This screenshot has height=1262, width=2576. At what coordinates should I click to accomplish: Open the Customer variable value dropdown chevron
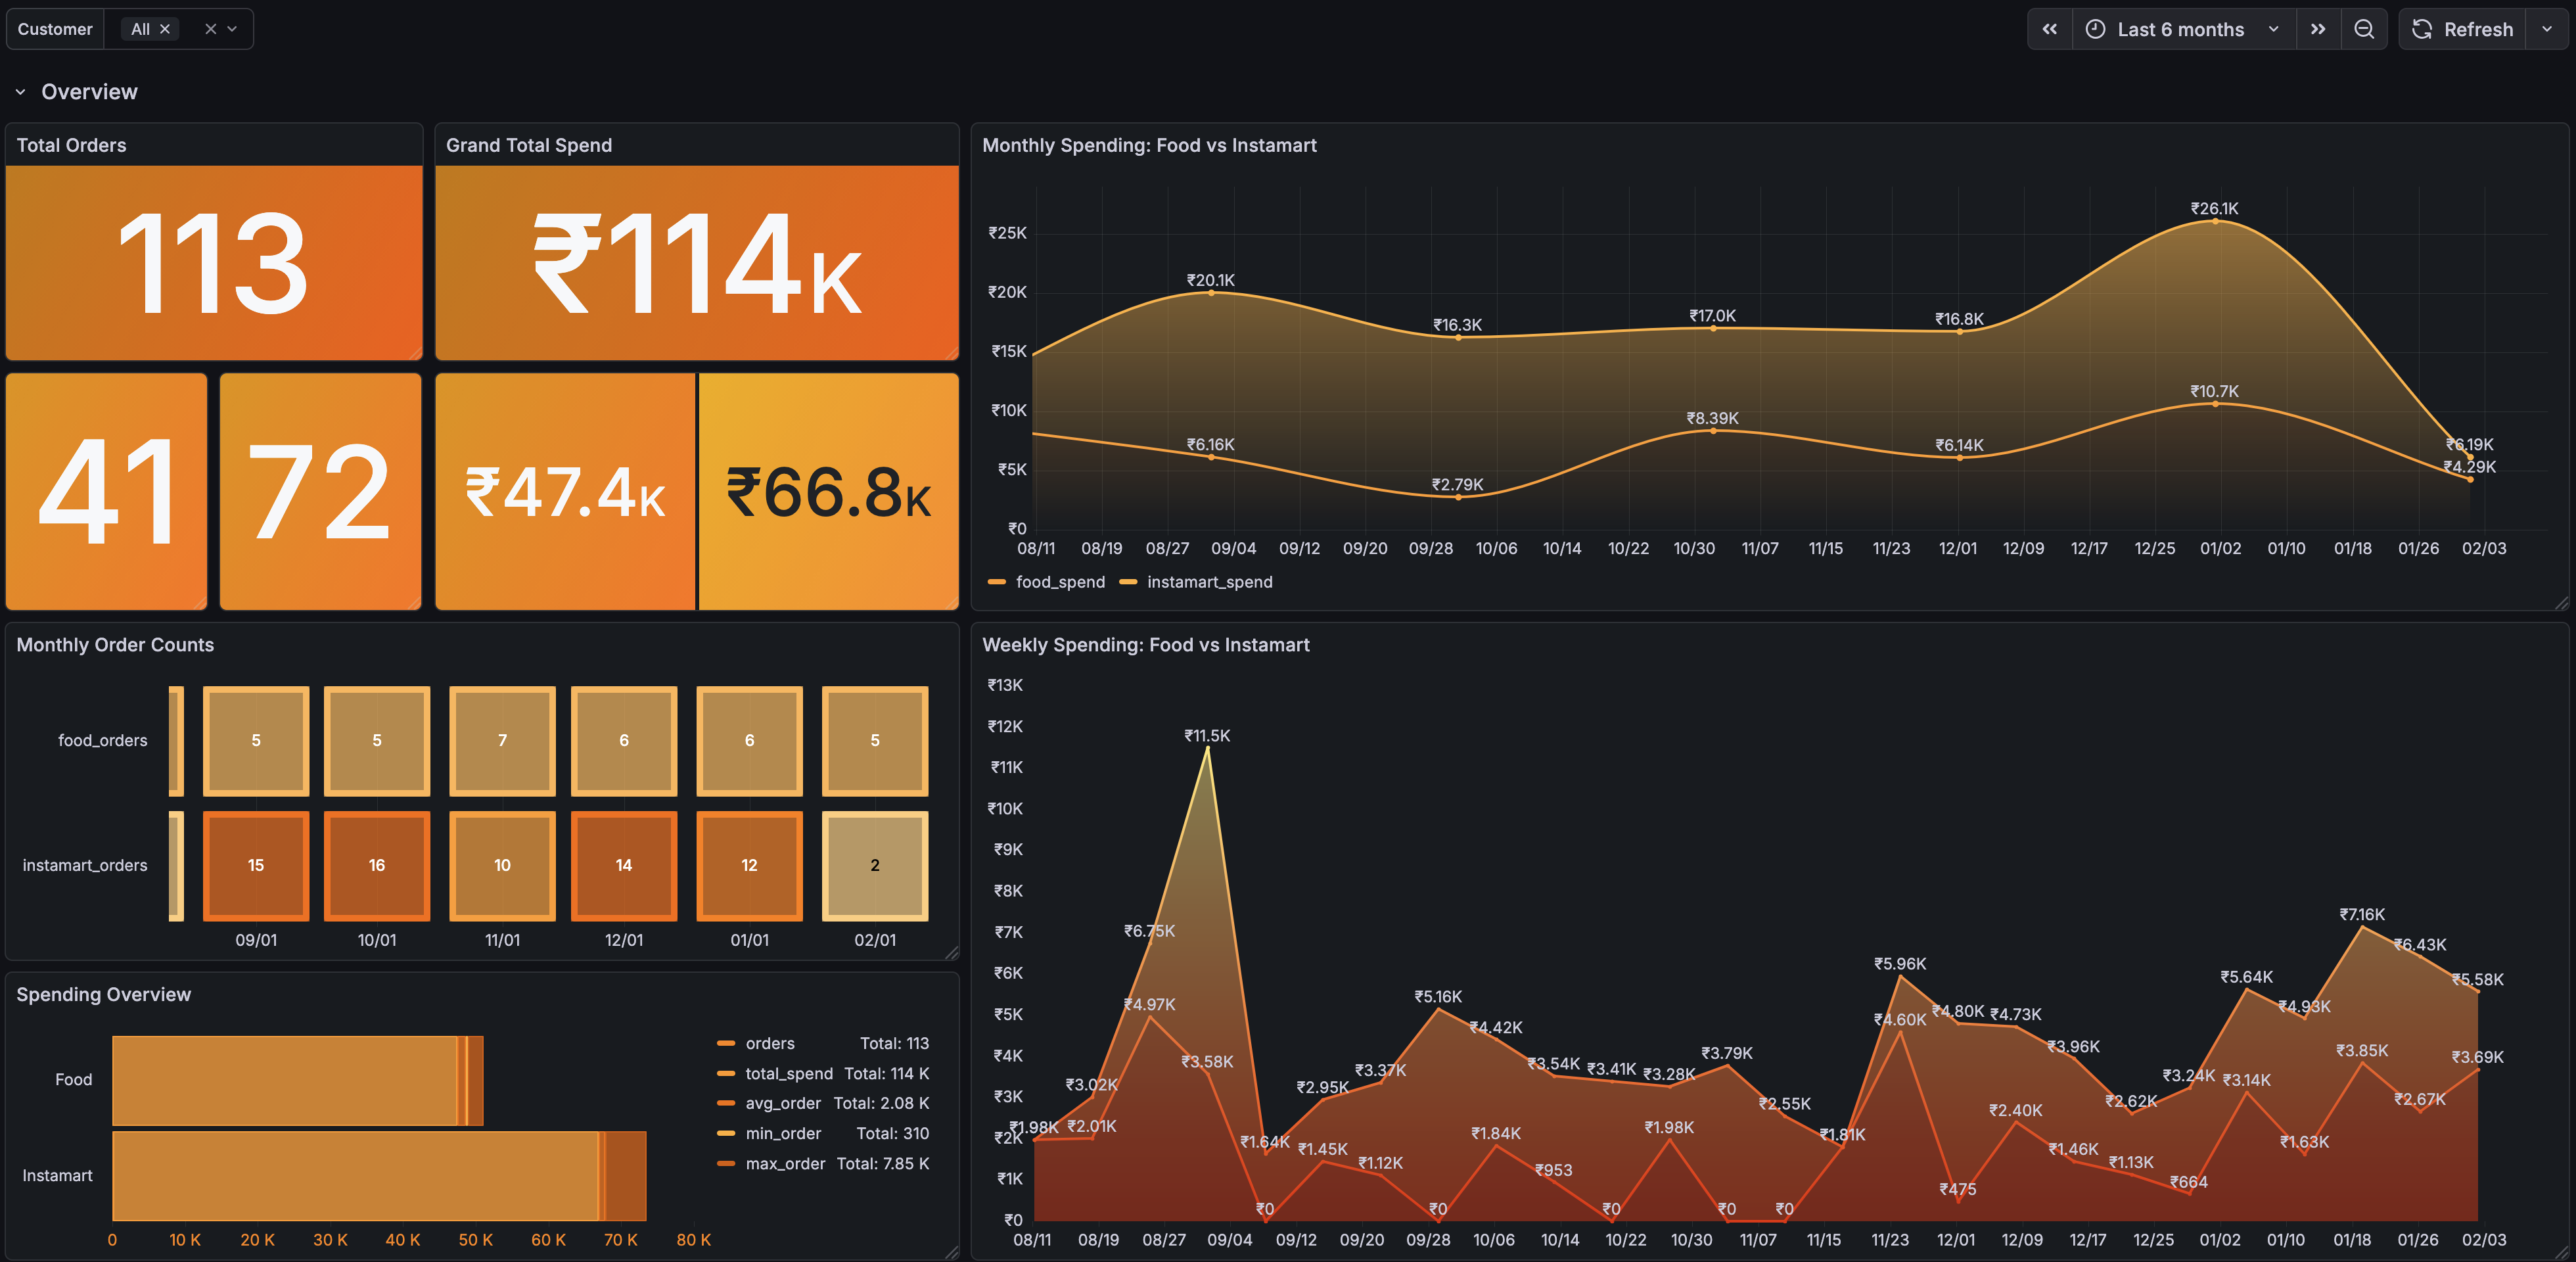232,28
